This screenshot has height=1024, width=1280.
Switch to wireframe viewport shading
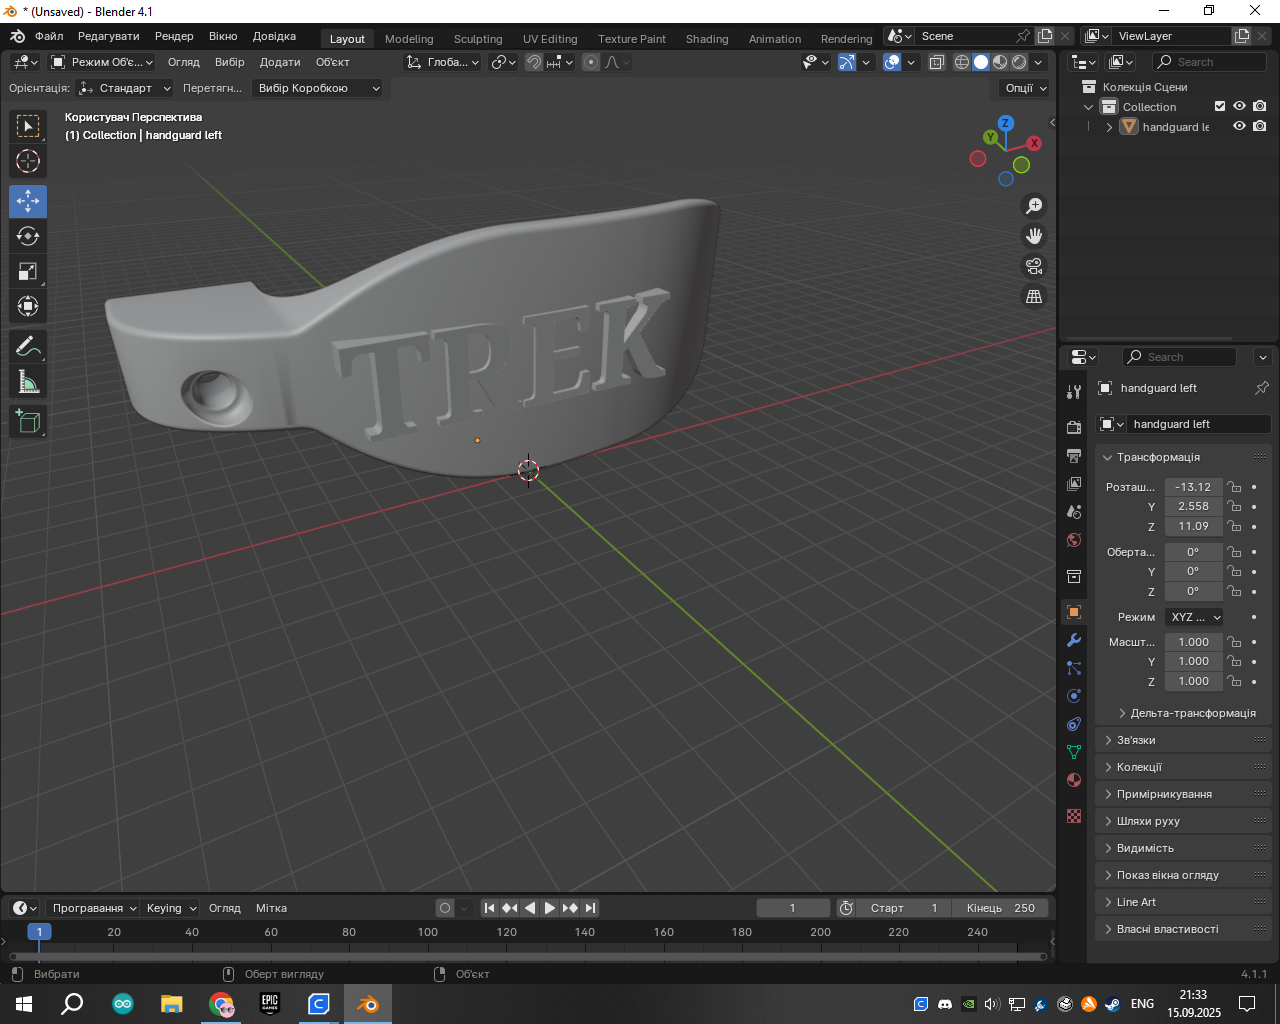pyautogui.click(x=962, y=62)
